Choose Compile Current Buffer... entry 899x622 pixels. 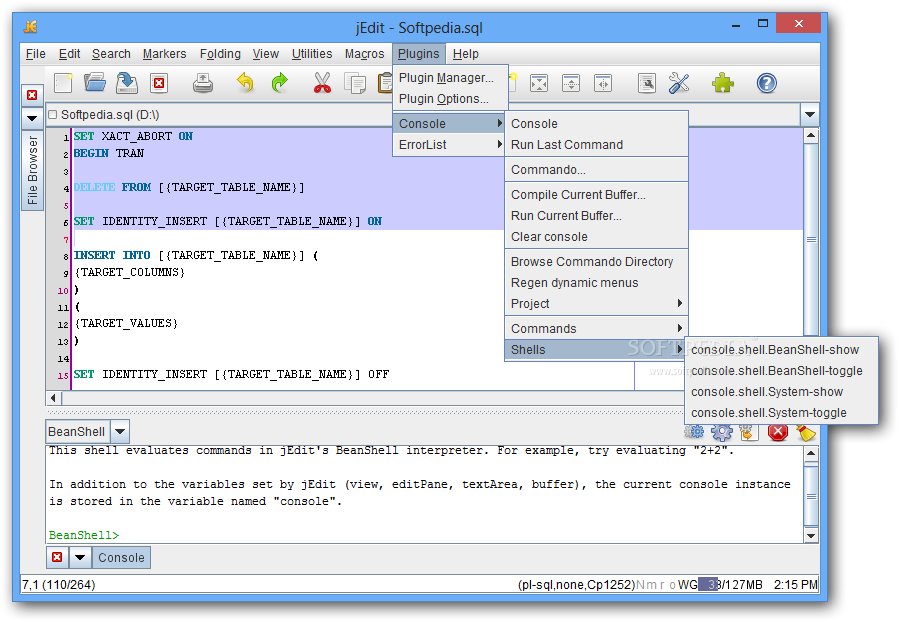pyautogui.click(x=596, y=195)
